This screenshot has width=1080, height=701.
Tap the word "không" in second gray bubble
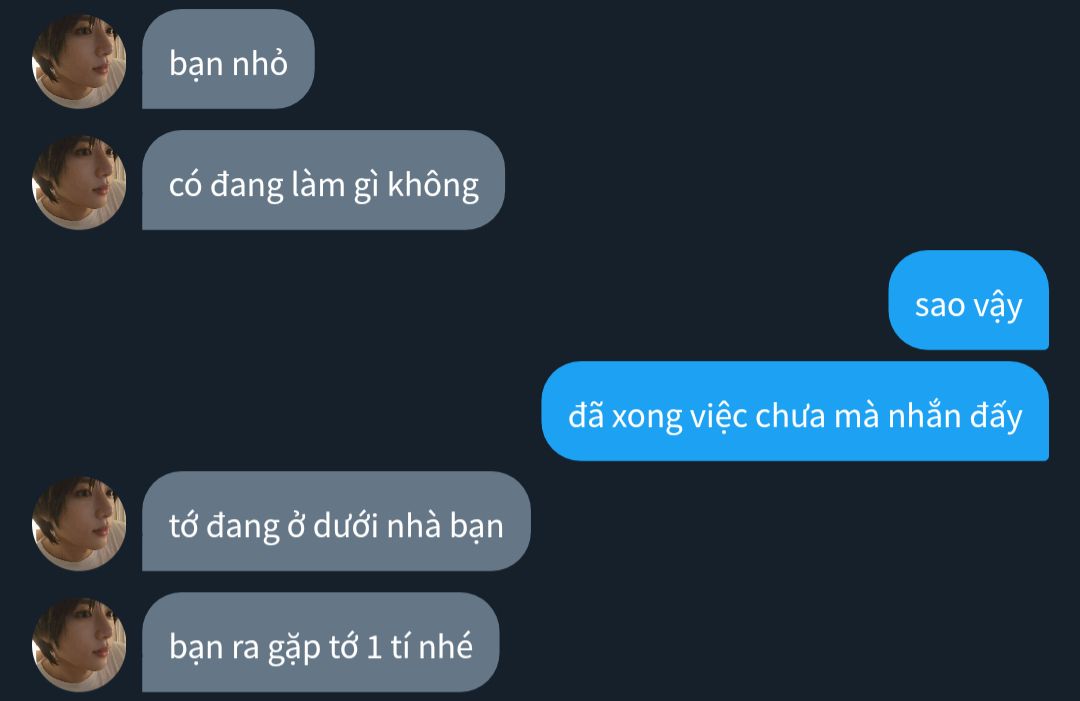pos(433,186)
